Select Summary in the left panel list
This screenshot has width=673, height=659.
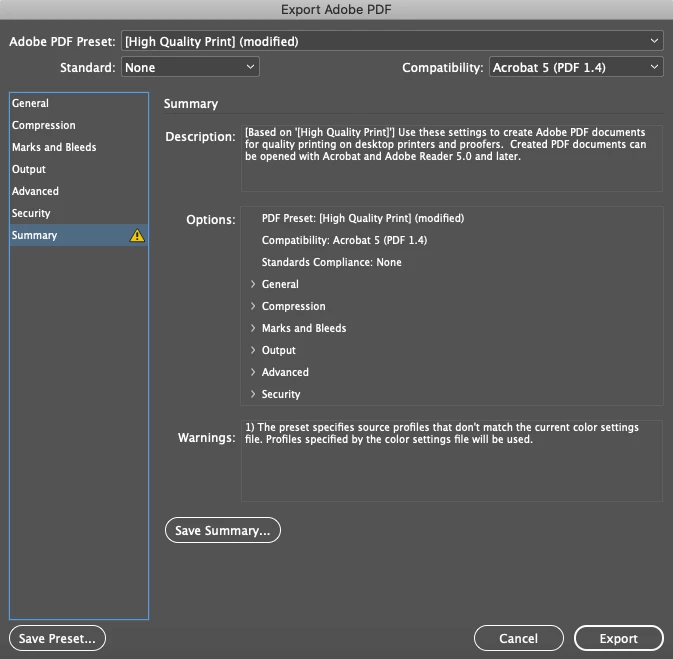pyautogui.click(x=79, y=235)
